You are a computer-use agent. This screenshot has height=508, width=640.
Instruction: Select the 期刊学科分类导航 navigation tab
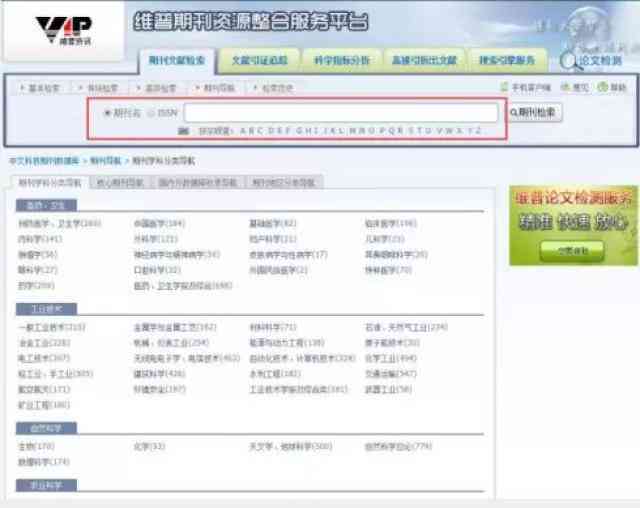pos(50,182)
